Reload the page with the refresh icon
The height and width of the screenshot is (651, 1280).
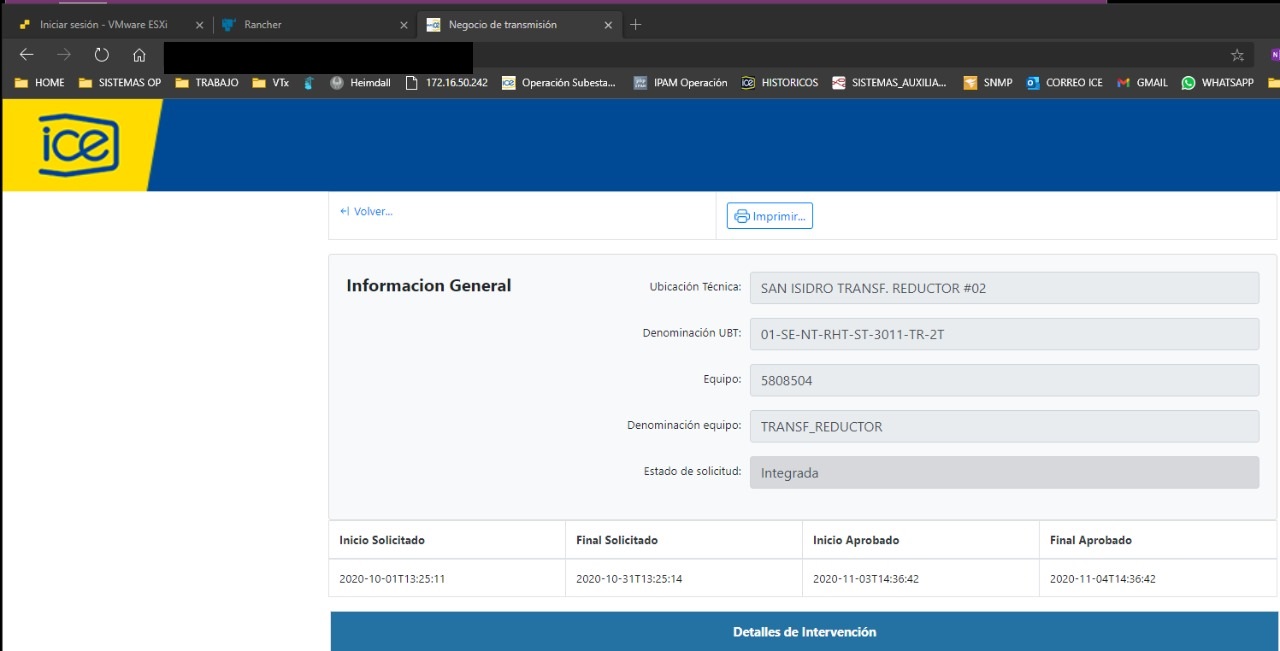[x=101, y=55]
